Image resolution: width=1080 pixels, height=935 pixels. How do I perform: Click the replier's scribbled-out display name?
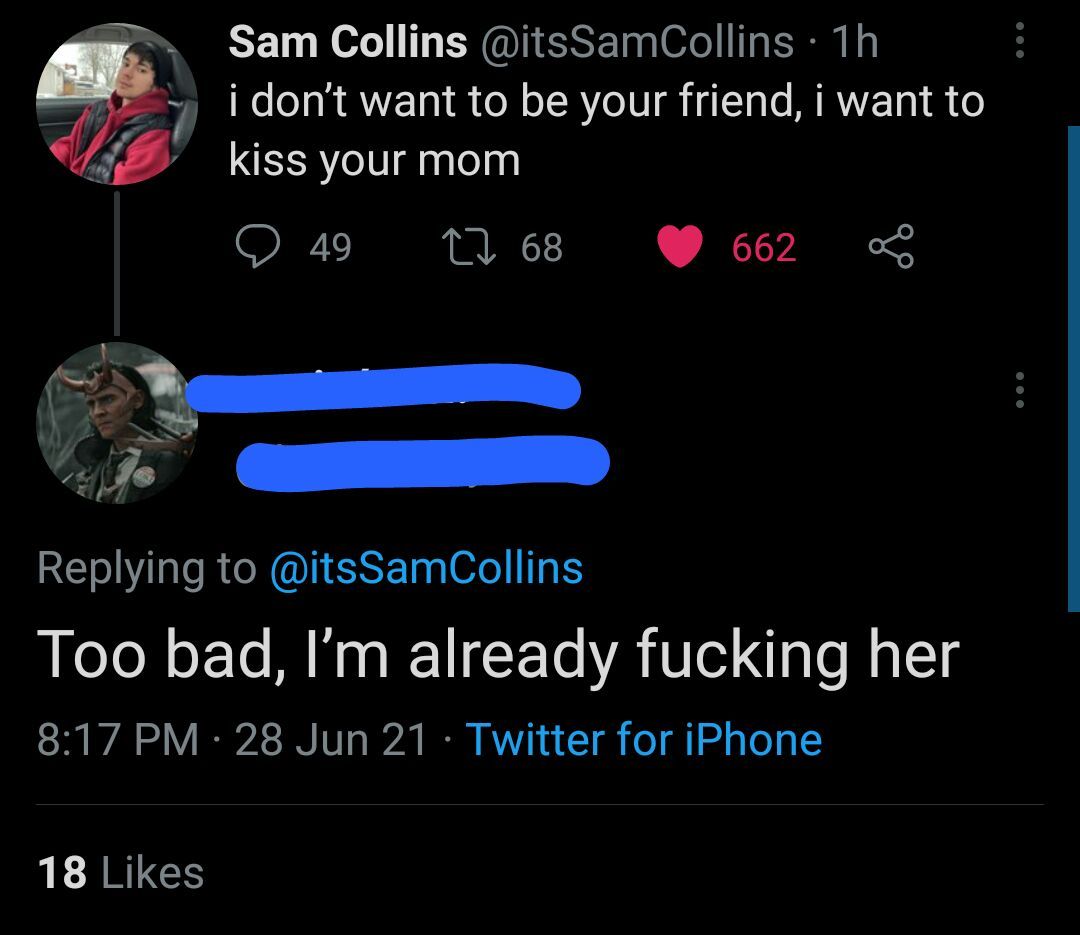click(x=383, y=389)
